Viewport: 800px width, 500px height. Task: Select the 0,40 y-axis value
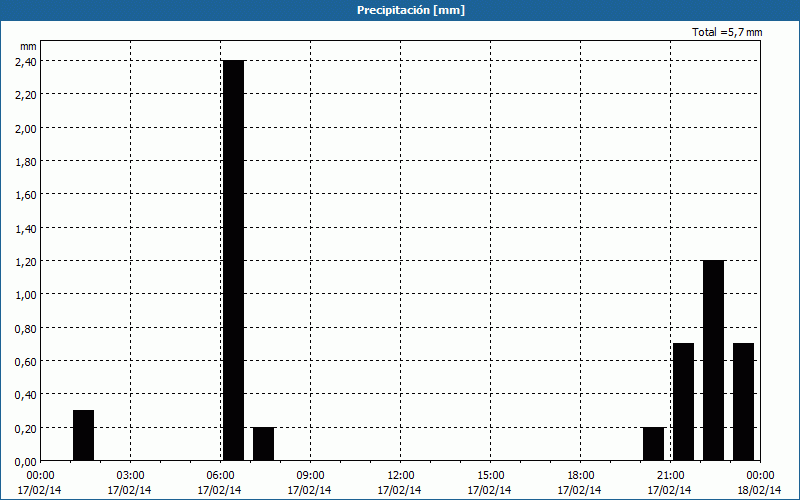(26, 394)
